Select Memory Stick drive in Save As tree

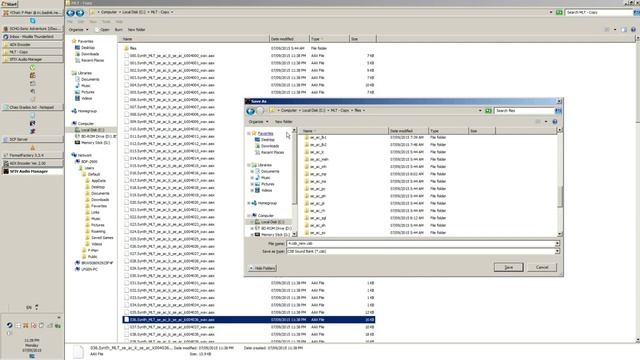tap(275, 235)
